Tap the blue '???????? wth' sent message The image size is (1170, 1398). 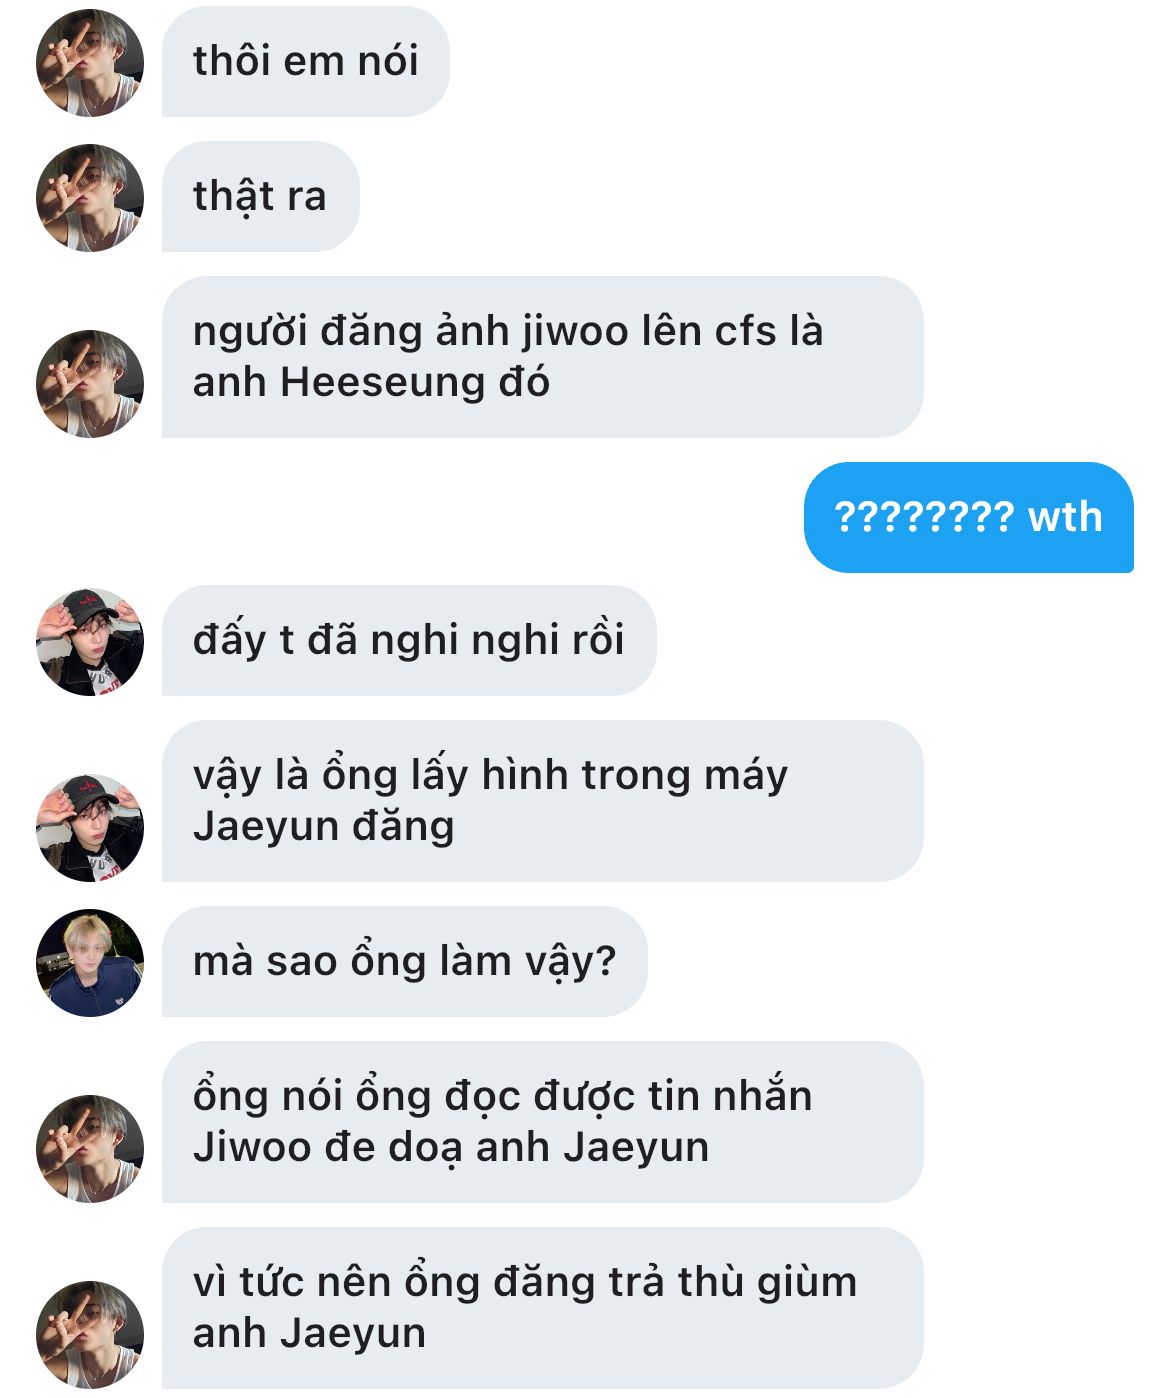coord(968,517)
